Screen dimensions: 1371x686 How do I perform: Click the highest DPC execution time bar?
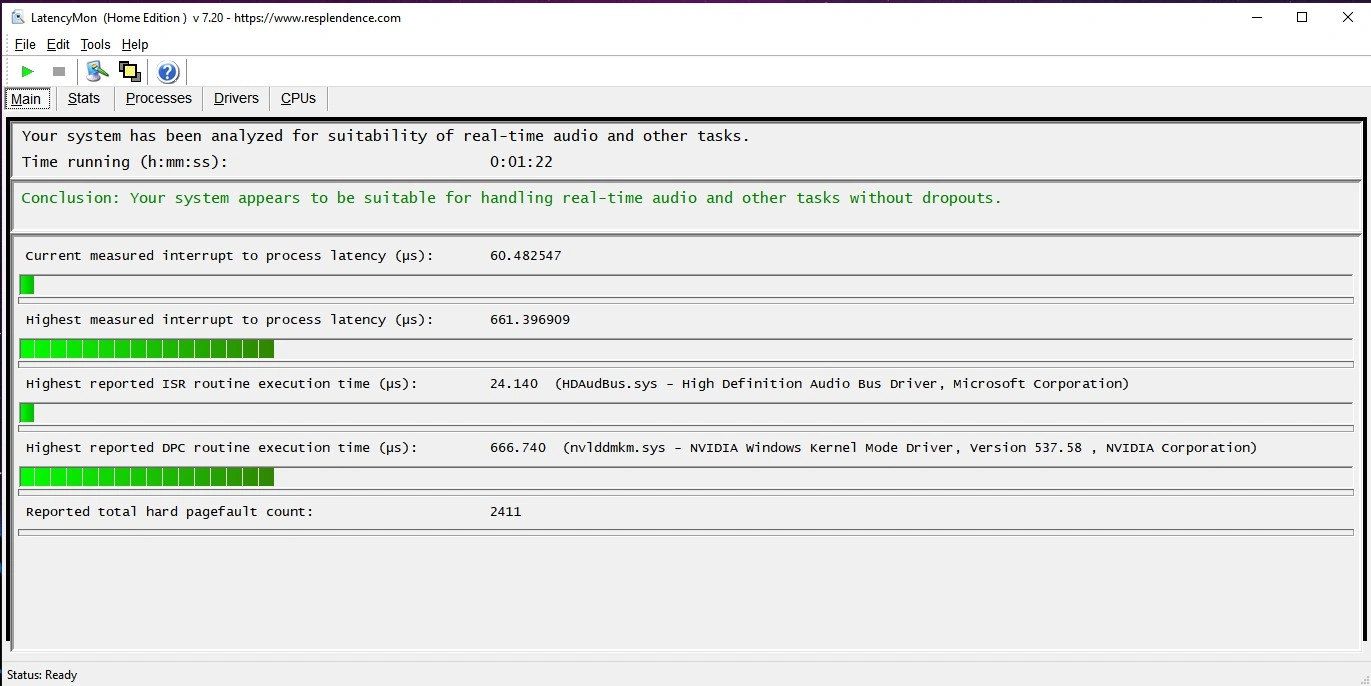tap(686, 477)
